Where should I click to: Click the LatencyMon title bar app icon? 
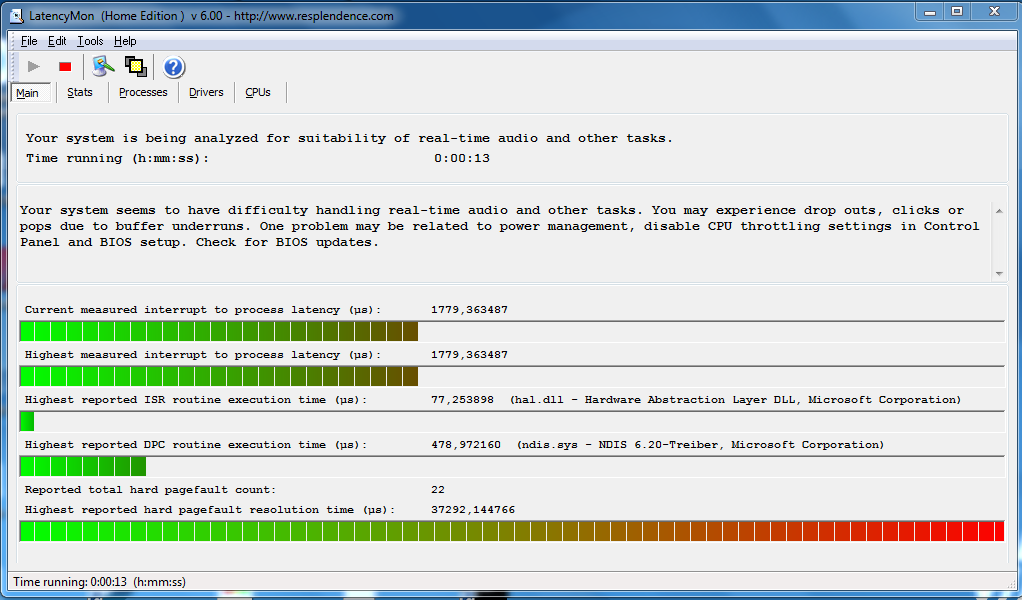pos(17,16)
